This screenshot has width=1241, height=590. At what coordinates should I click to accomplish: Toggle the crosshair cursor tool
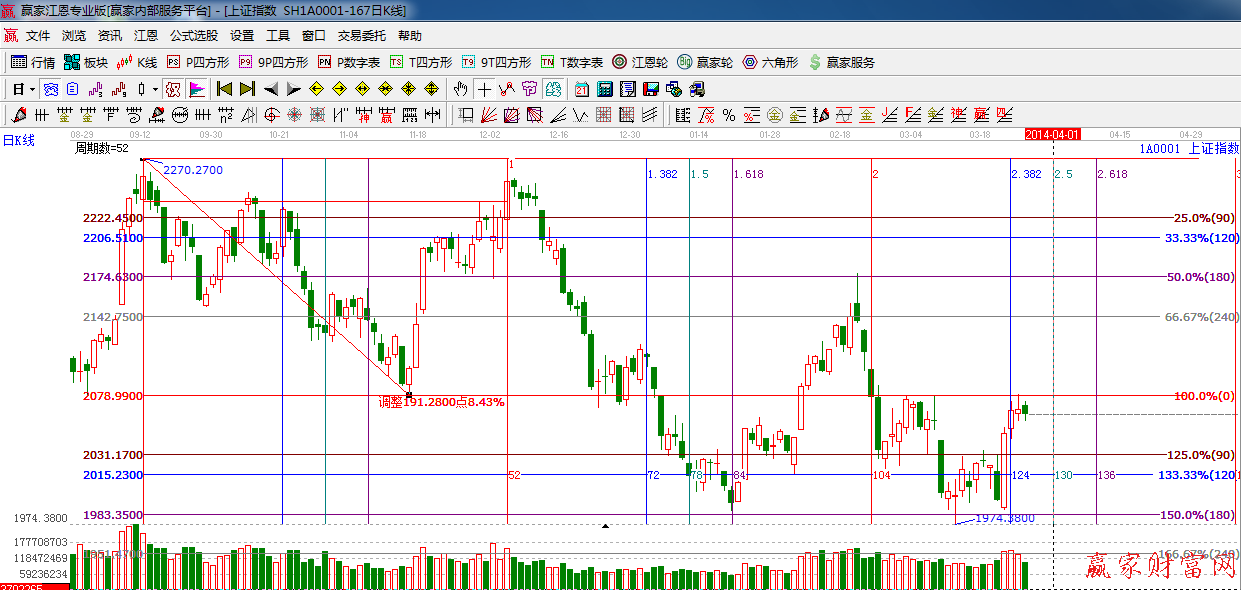coord(484,89)
